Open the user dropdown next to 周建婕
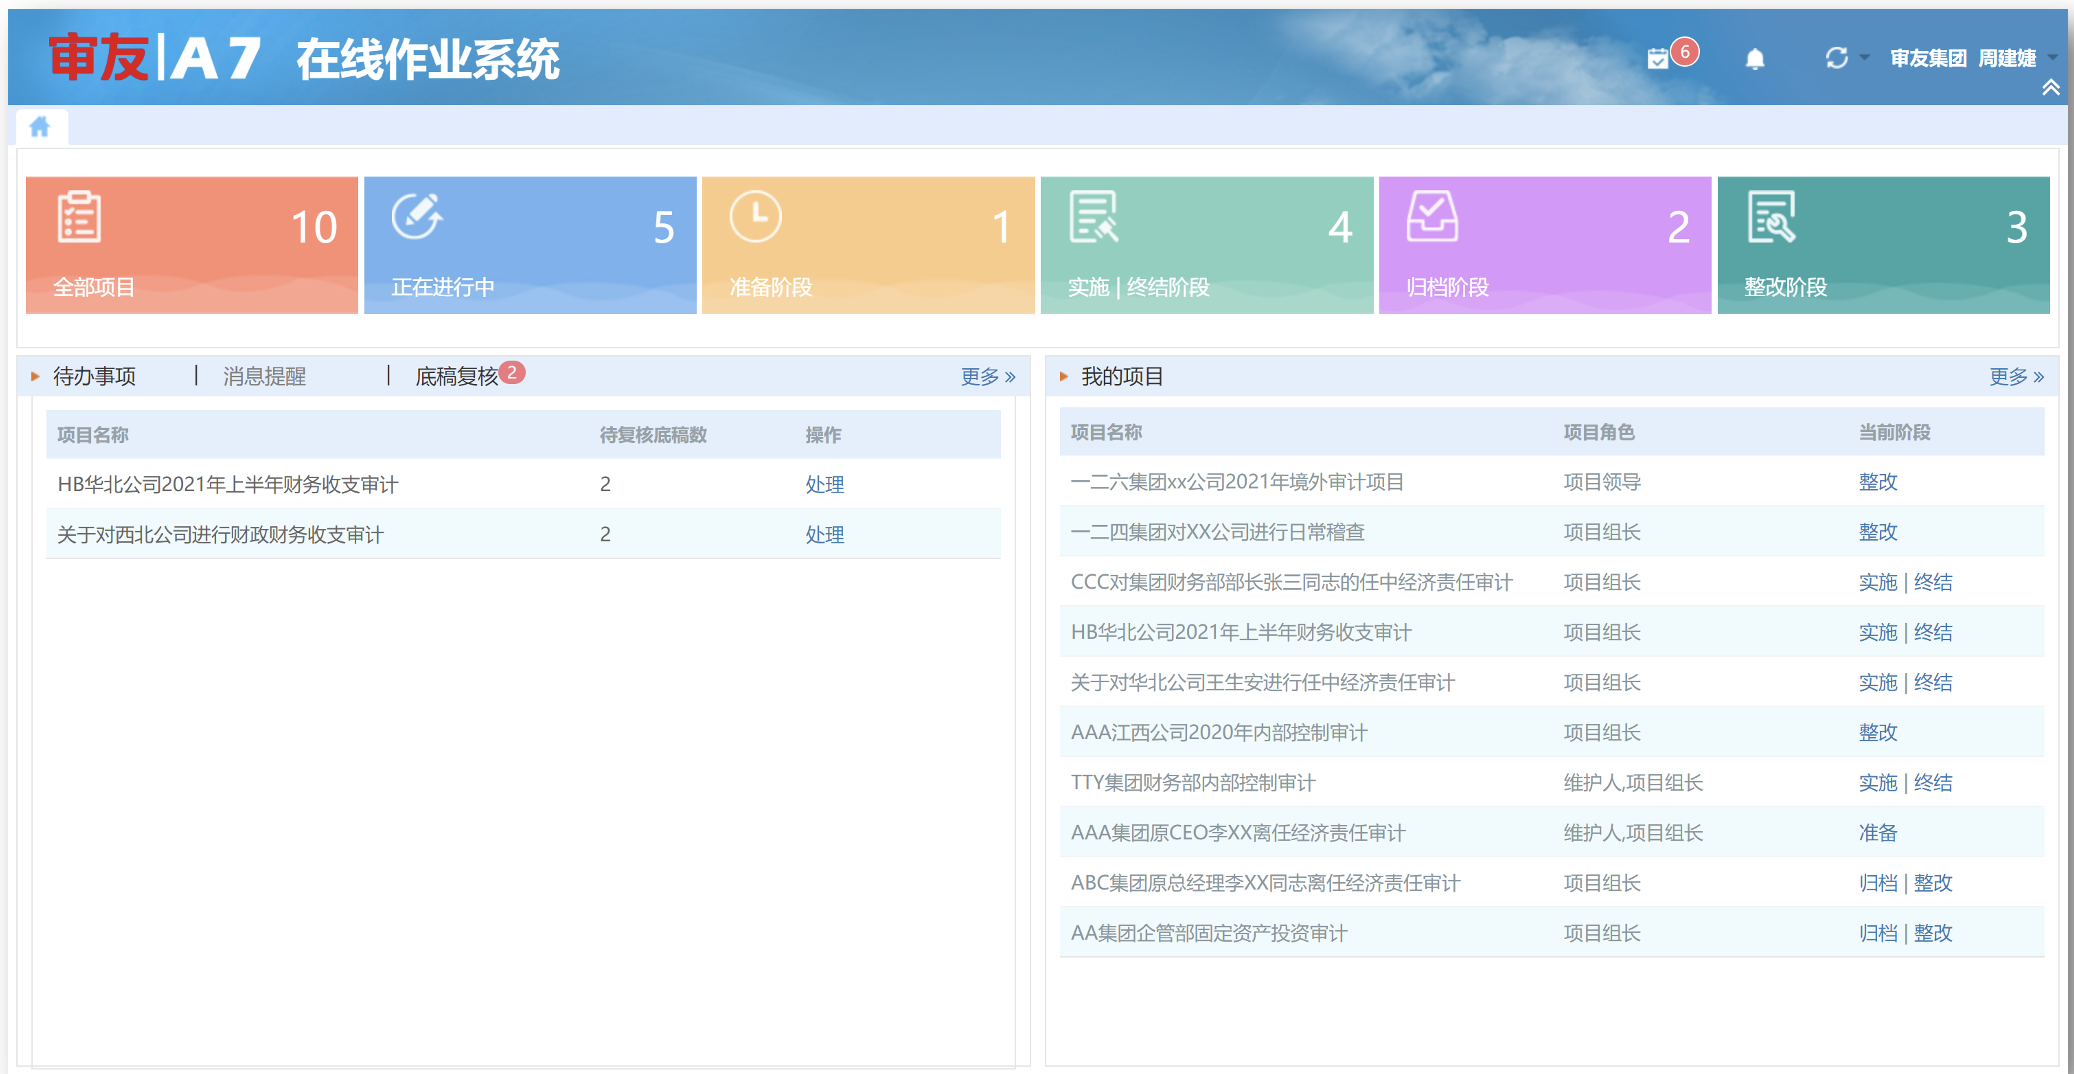 tap(2052, 57)
